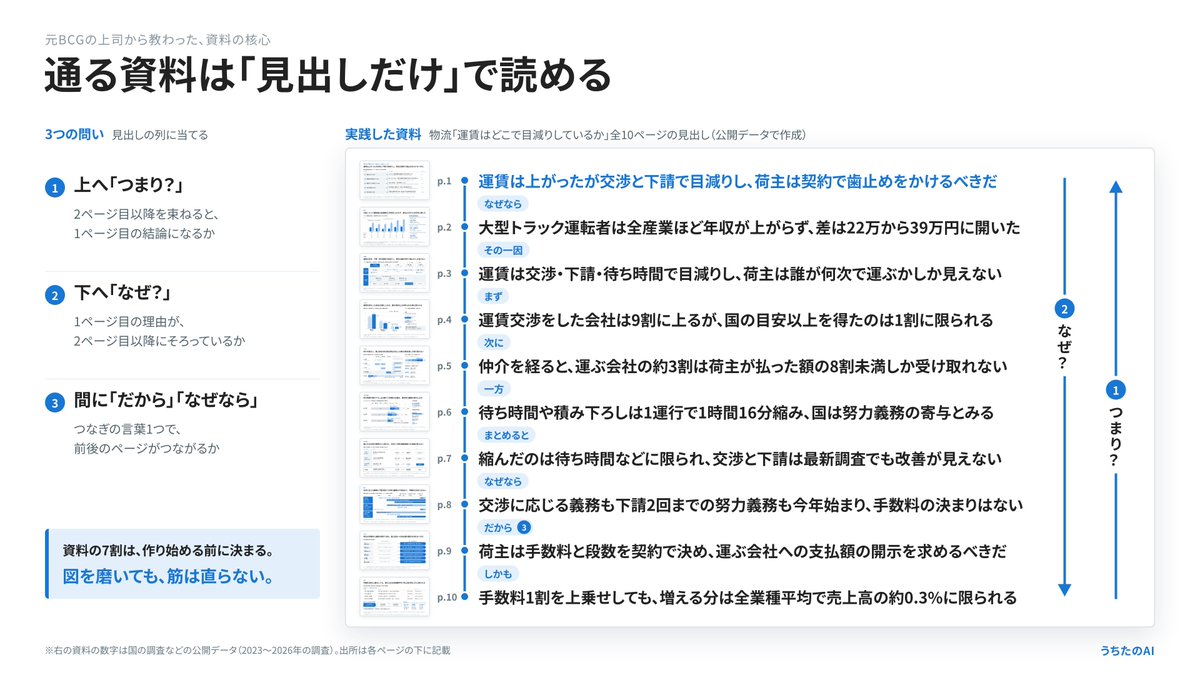1200x675 pixels.
Task: Click the p.8 slide thumbnail
Action: click(394, 505)
